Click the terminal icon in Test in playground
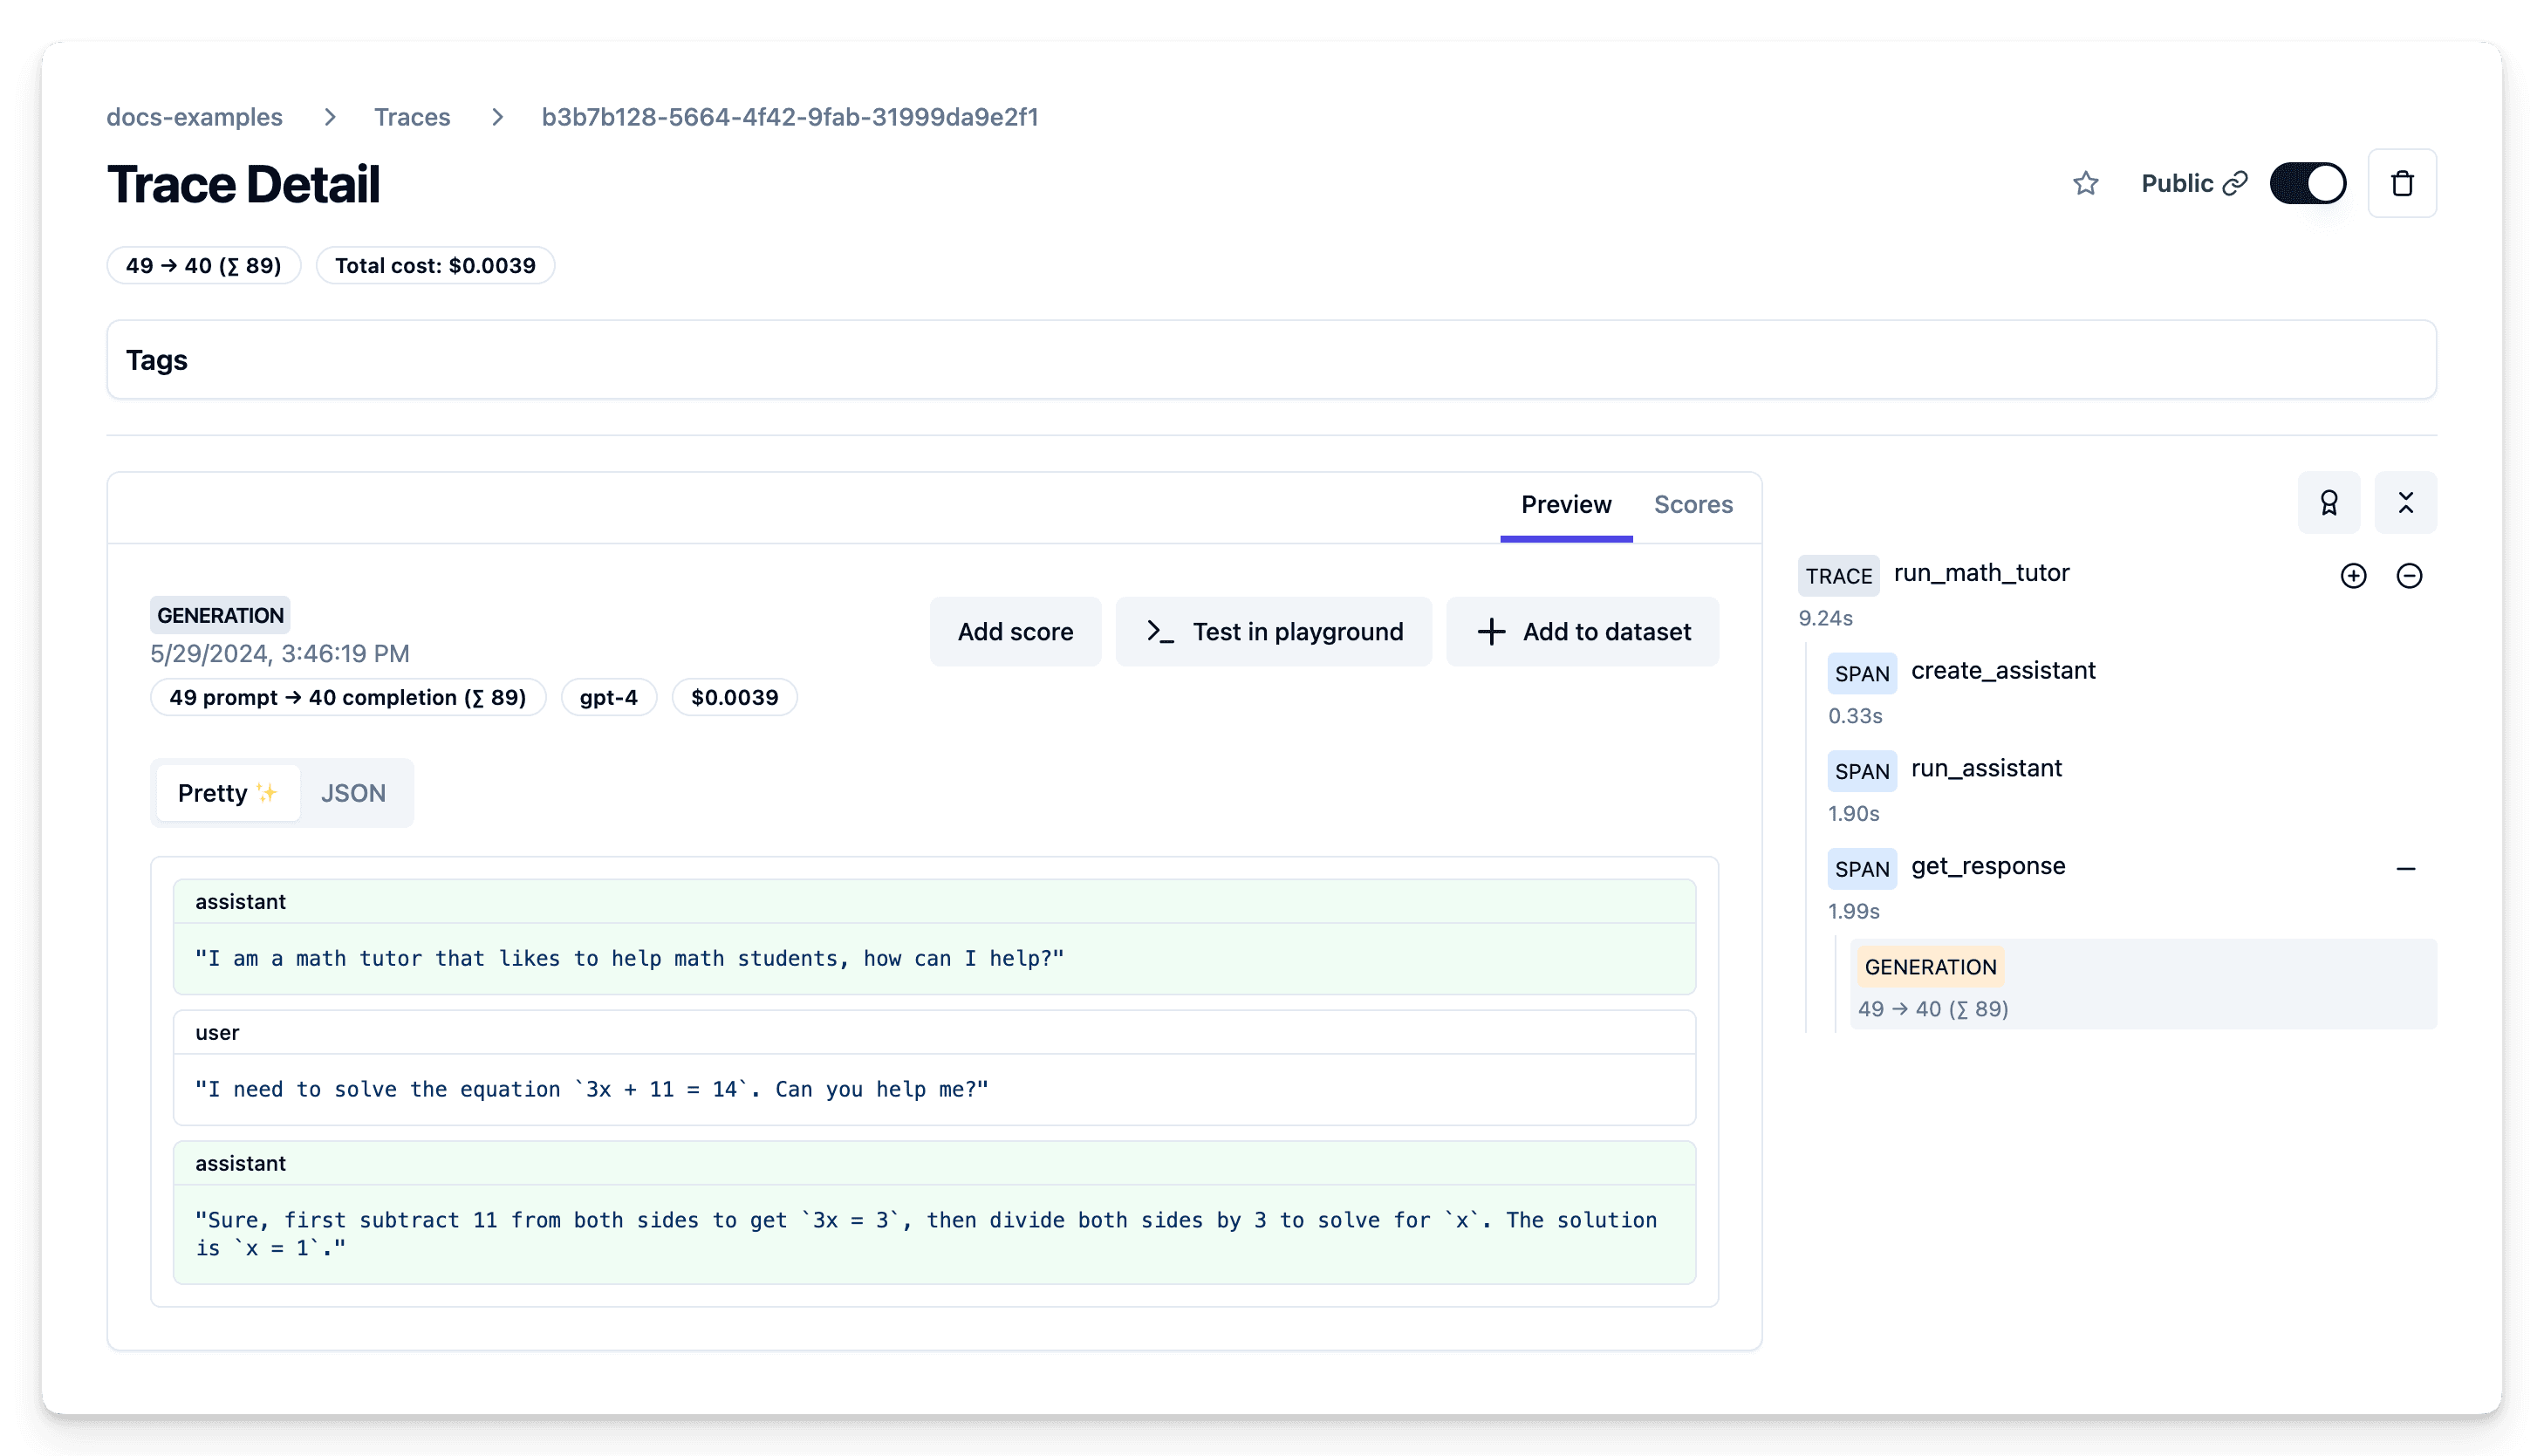 click(x=1160, y=631)
